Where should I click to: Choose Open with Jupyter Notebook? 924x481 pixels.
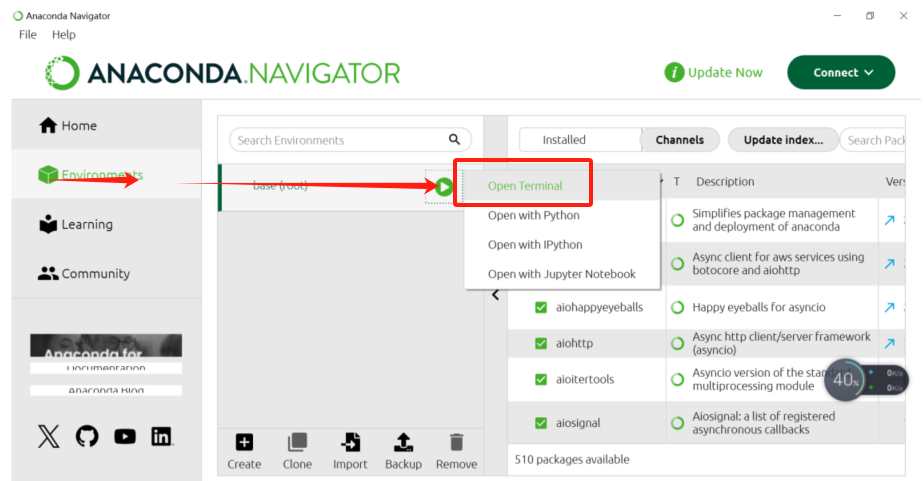tap(562, 274)
